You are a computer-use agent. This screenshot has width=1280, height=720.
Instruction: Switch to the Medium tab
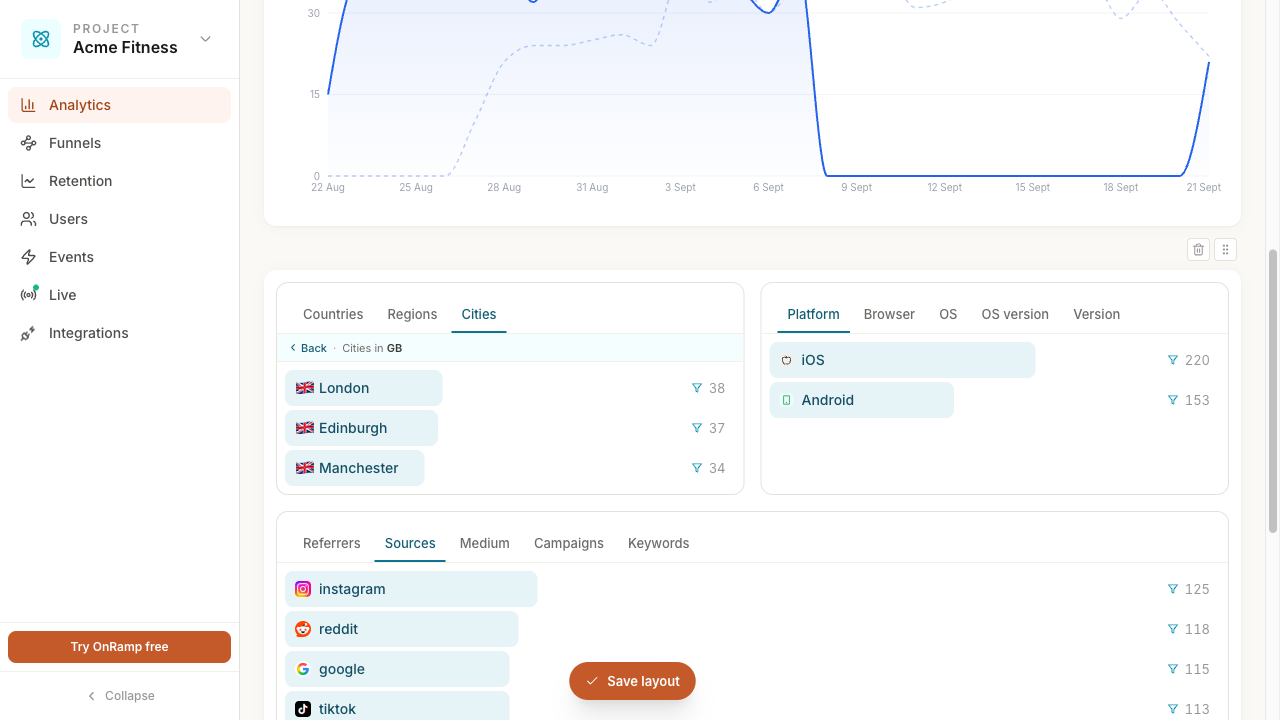point(485,543)
